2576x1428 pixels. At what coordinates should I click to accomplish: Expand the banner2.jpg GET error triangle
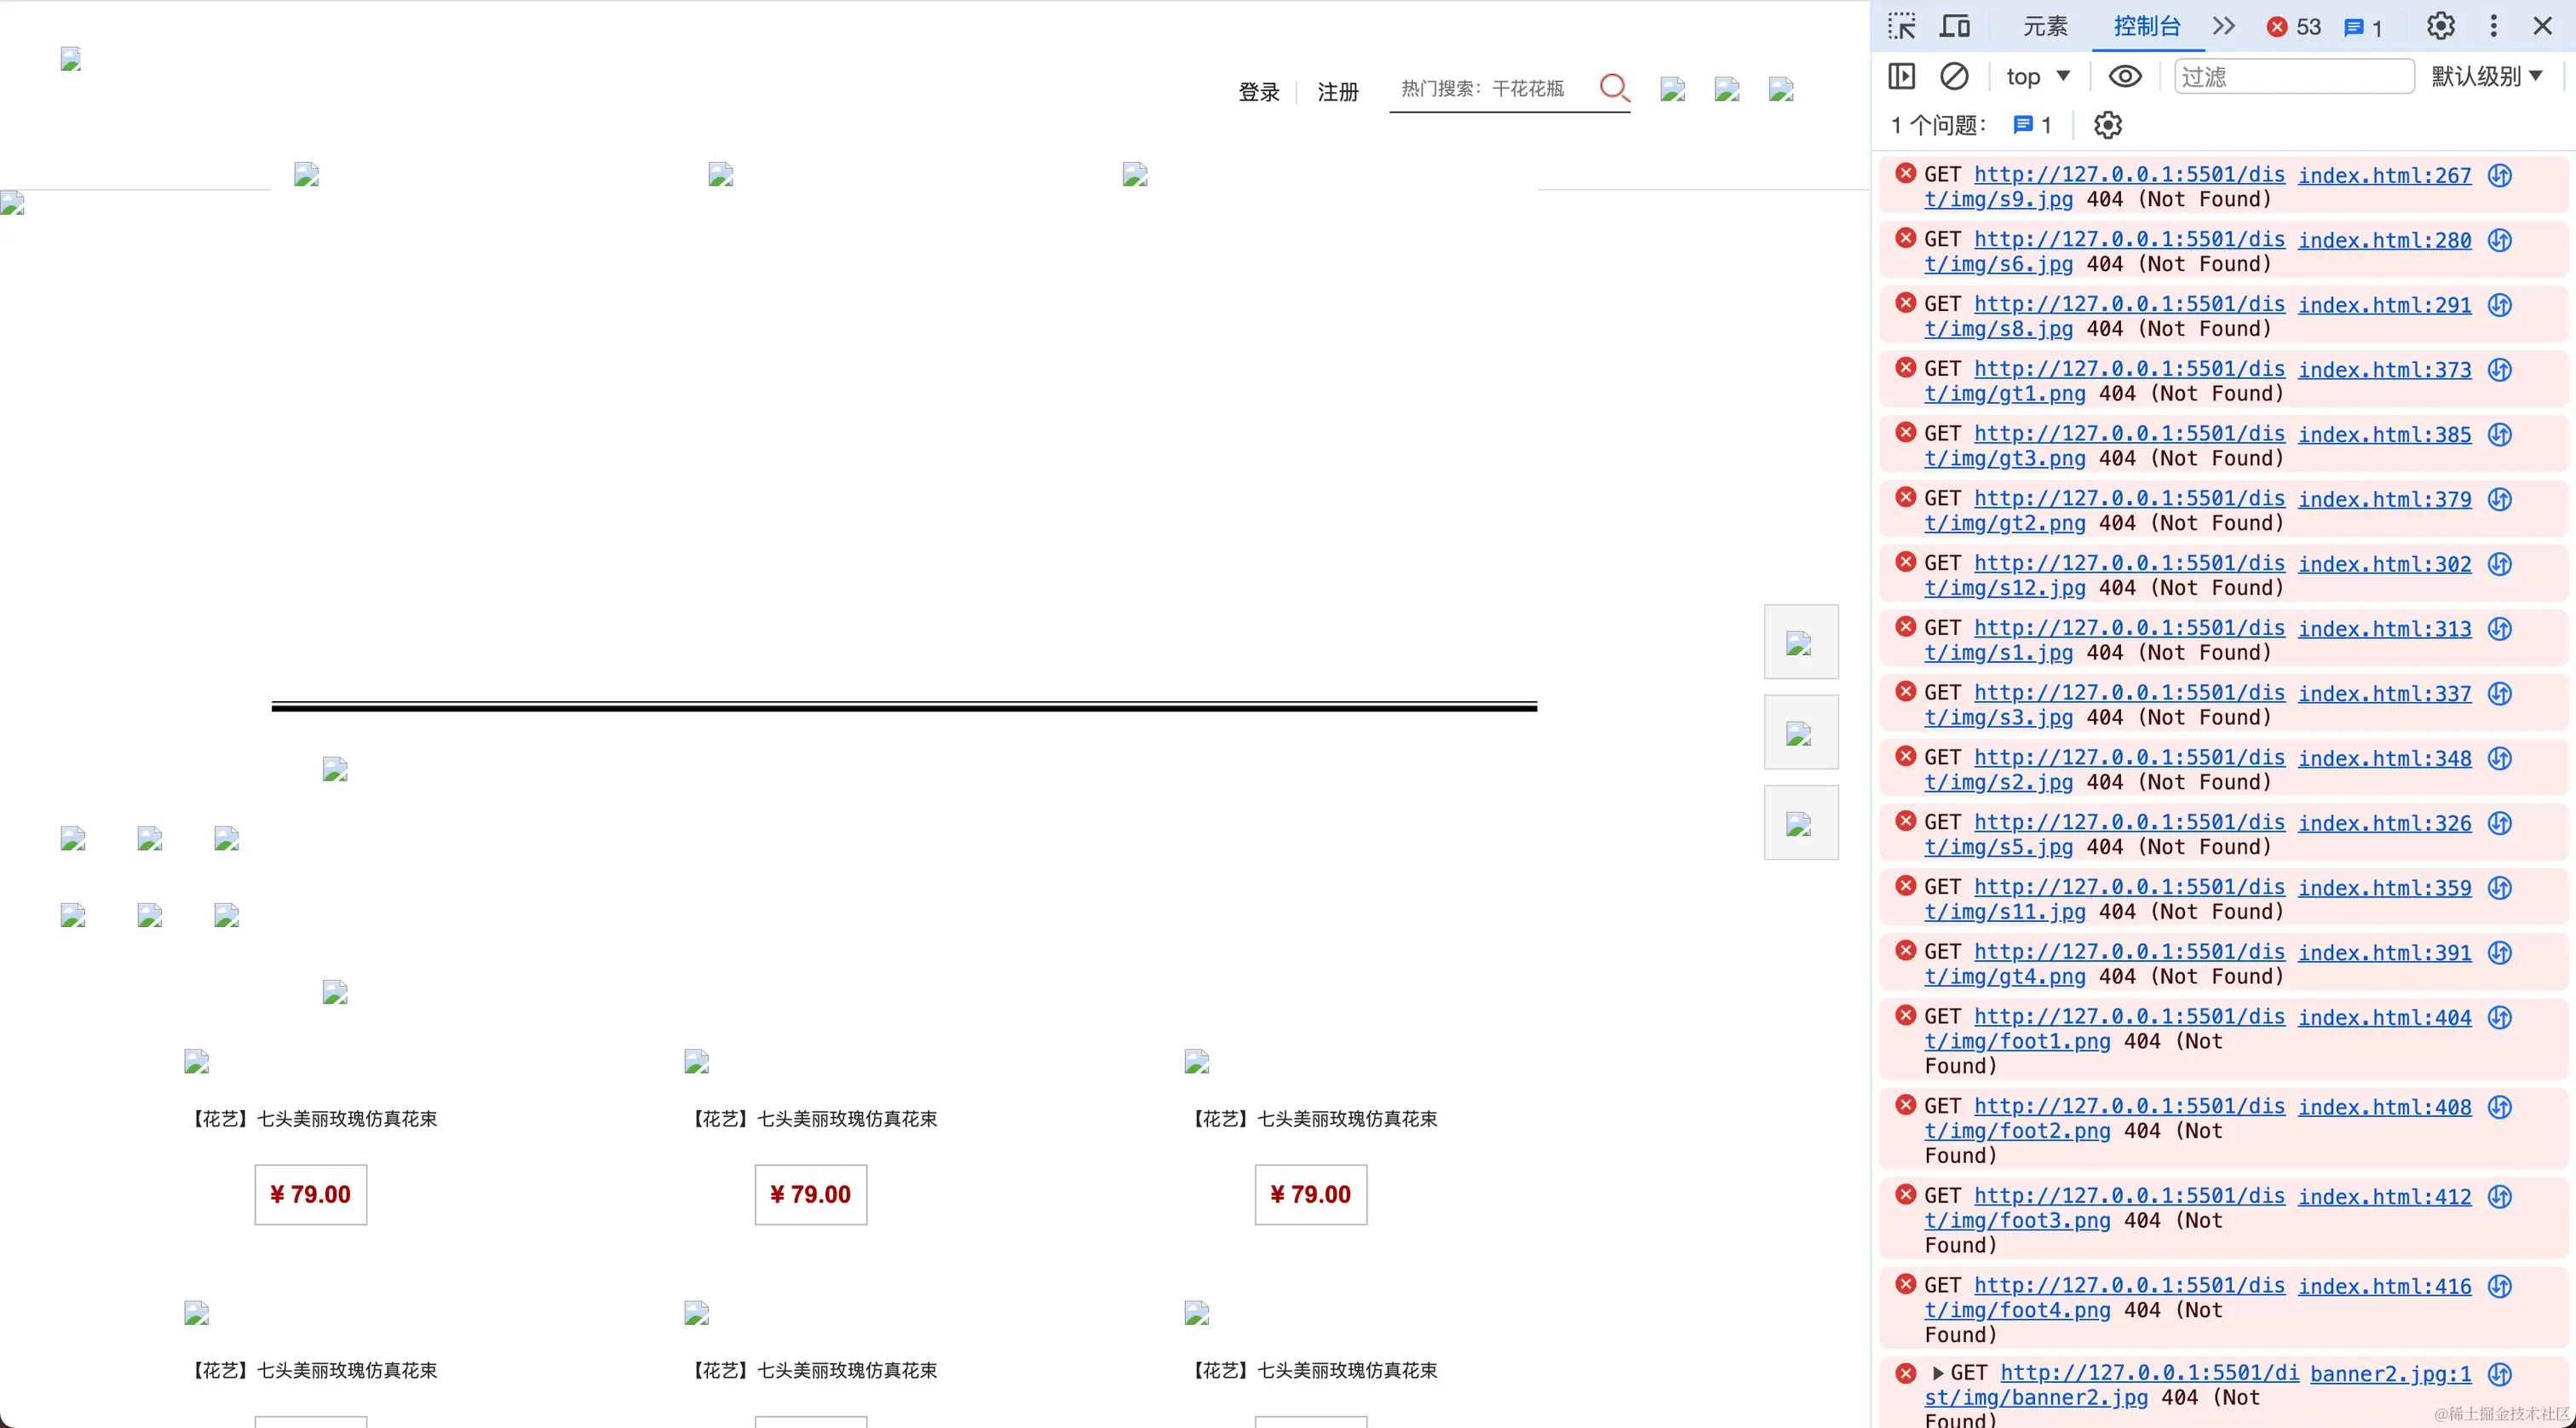[x=1937, y=1373]
